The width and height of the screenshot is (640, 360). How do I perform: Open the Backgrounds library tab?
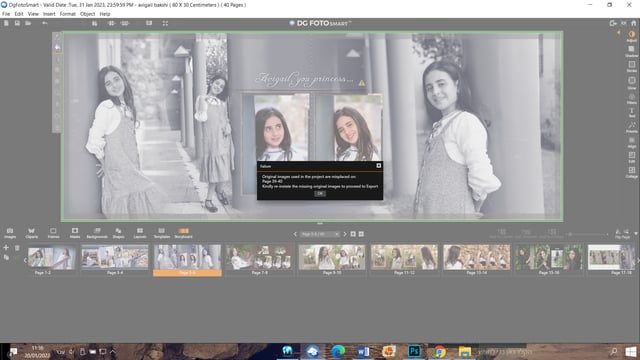pos(97,233)
